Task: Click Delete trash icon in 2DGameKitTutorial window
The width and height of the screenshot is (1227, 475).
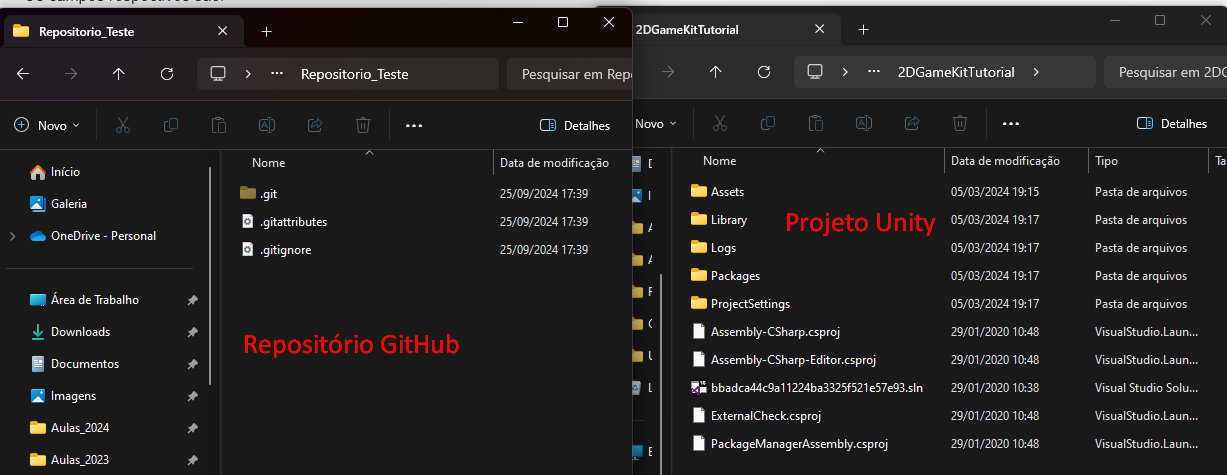Action: 959,123
